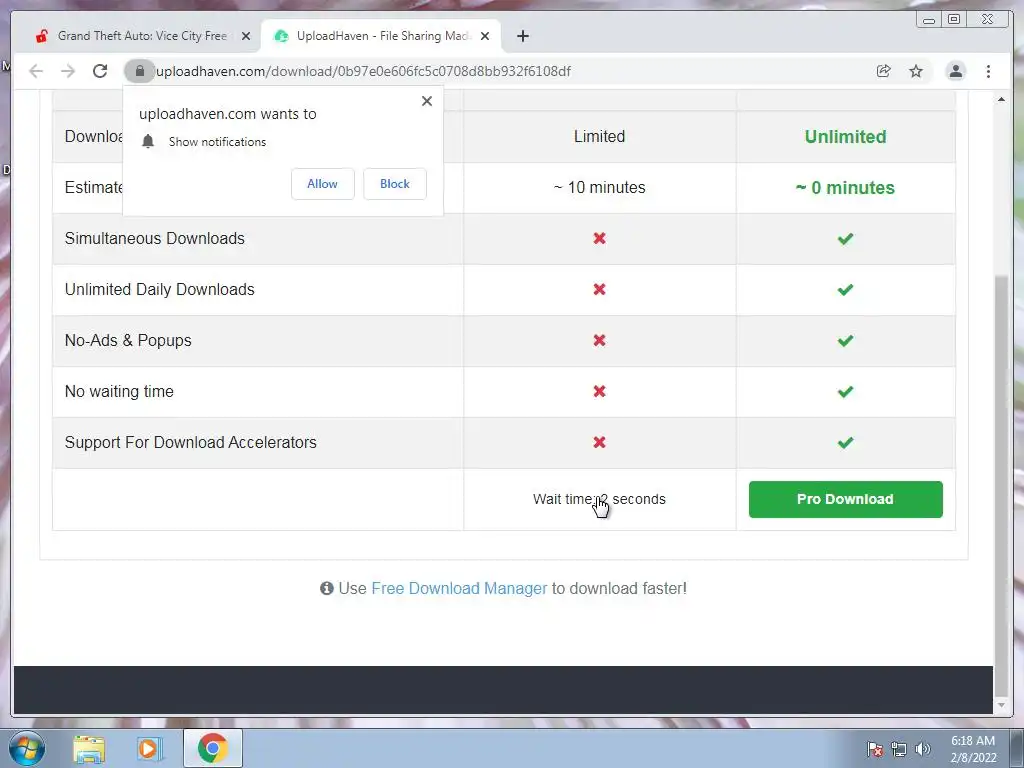1024x768 pixels.
Task: Click green check for Download Accelerators
Action: point(845,443)
